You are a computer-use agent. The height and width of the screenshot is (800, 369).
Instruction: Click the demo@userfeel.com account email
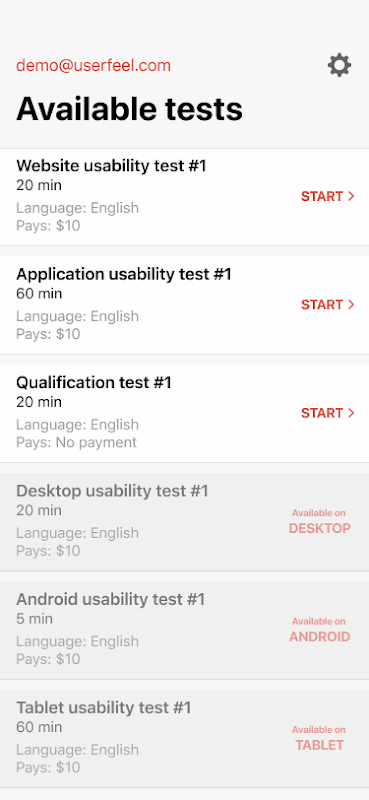click(x=93, y=66)
